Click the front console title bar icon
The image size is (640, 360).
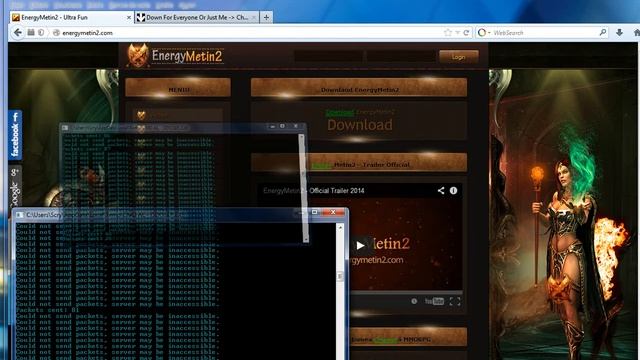point(19,215)
